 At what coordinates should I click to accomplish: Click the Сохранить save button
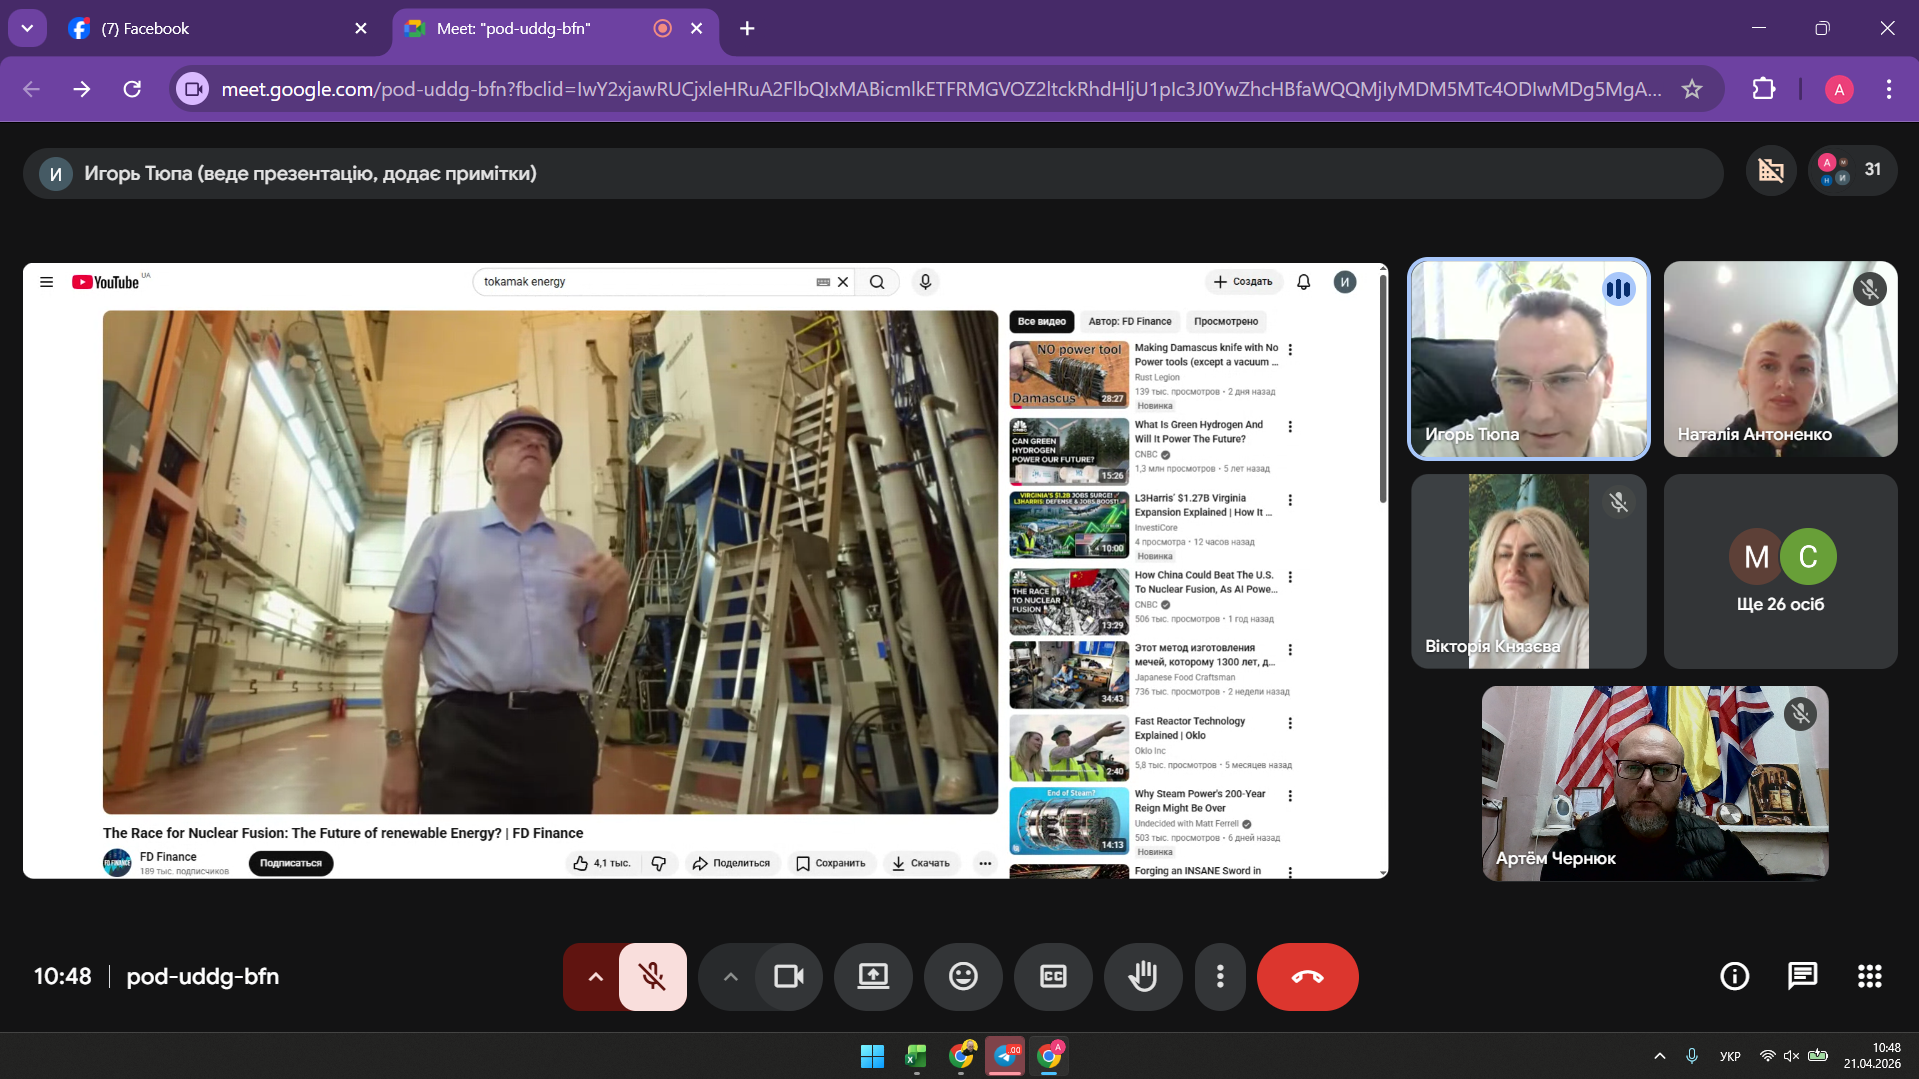pos(831,863)
